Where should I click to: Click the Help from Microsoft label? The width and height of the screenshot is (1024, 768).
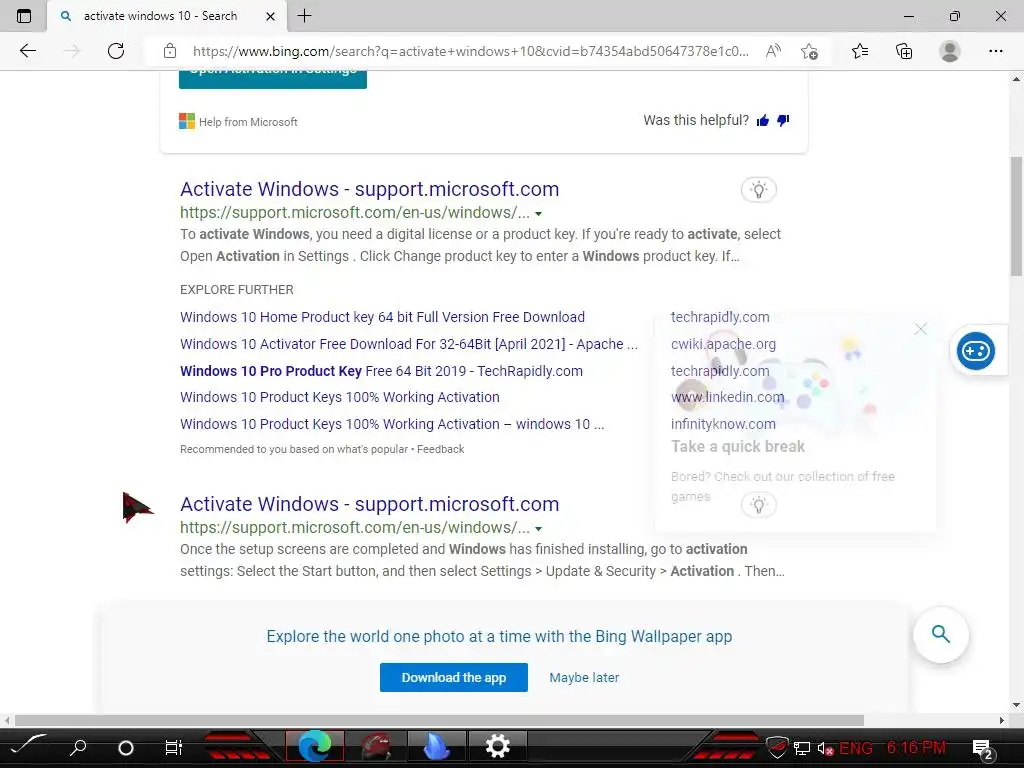click(248, 121)
